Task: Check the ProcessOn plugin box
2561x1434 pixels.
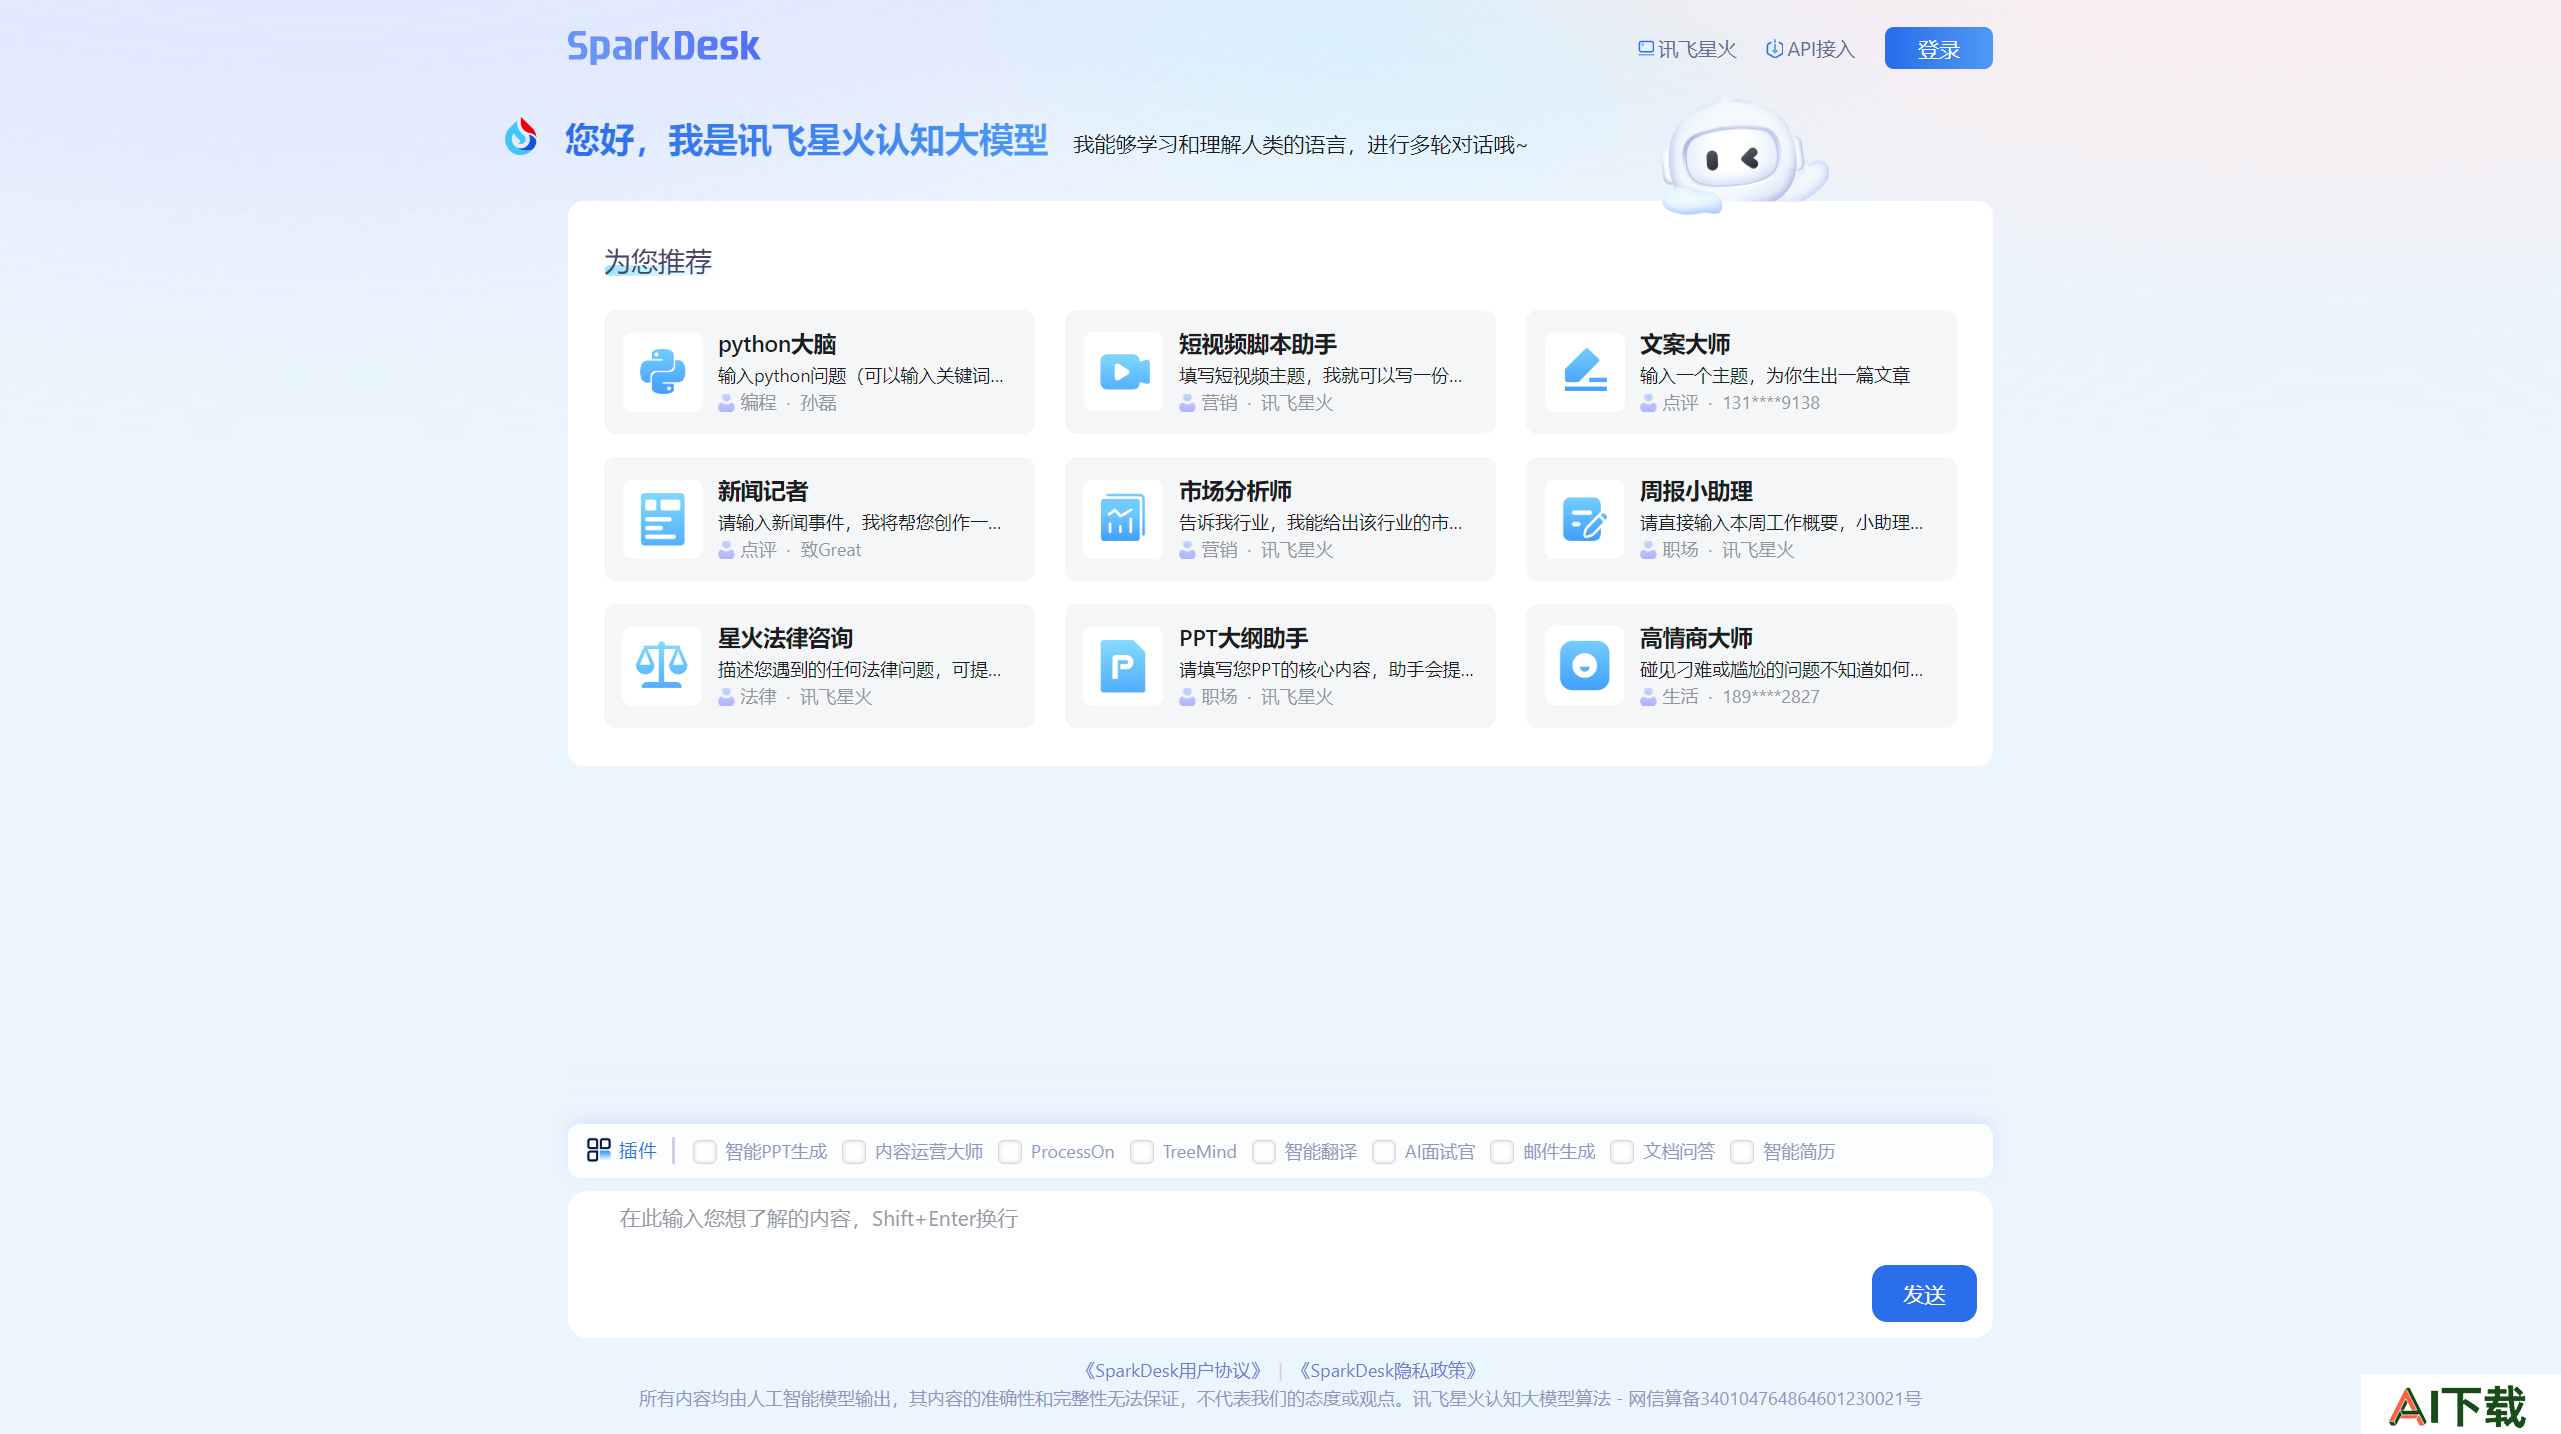Action: click(x=1010, y=1152)
